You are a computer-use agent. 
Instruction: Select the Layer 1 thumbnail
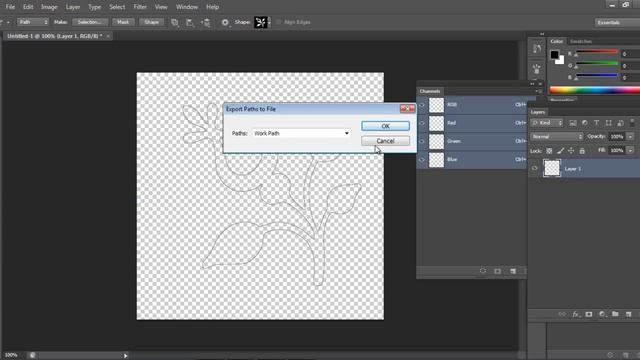click(552, 168)
